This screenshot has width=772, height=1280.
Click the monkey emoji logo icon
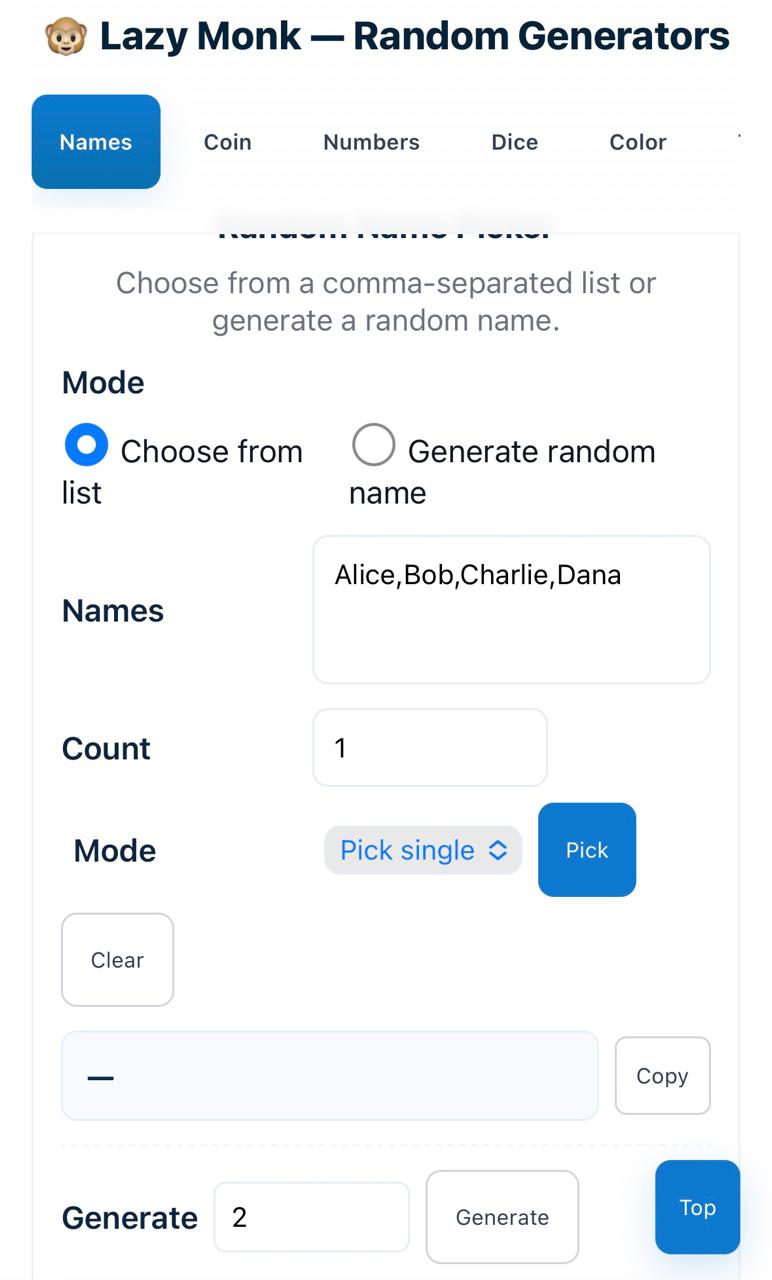[65, 37]
